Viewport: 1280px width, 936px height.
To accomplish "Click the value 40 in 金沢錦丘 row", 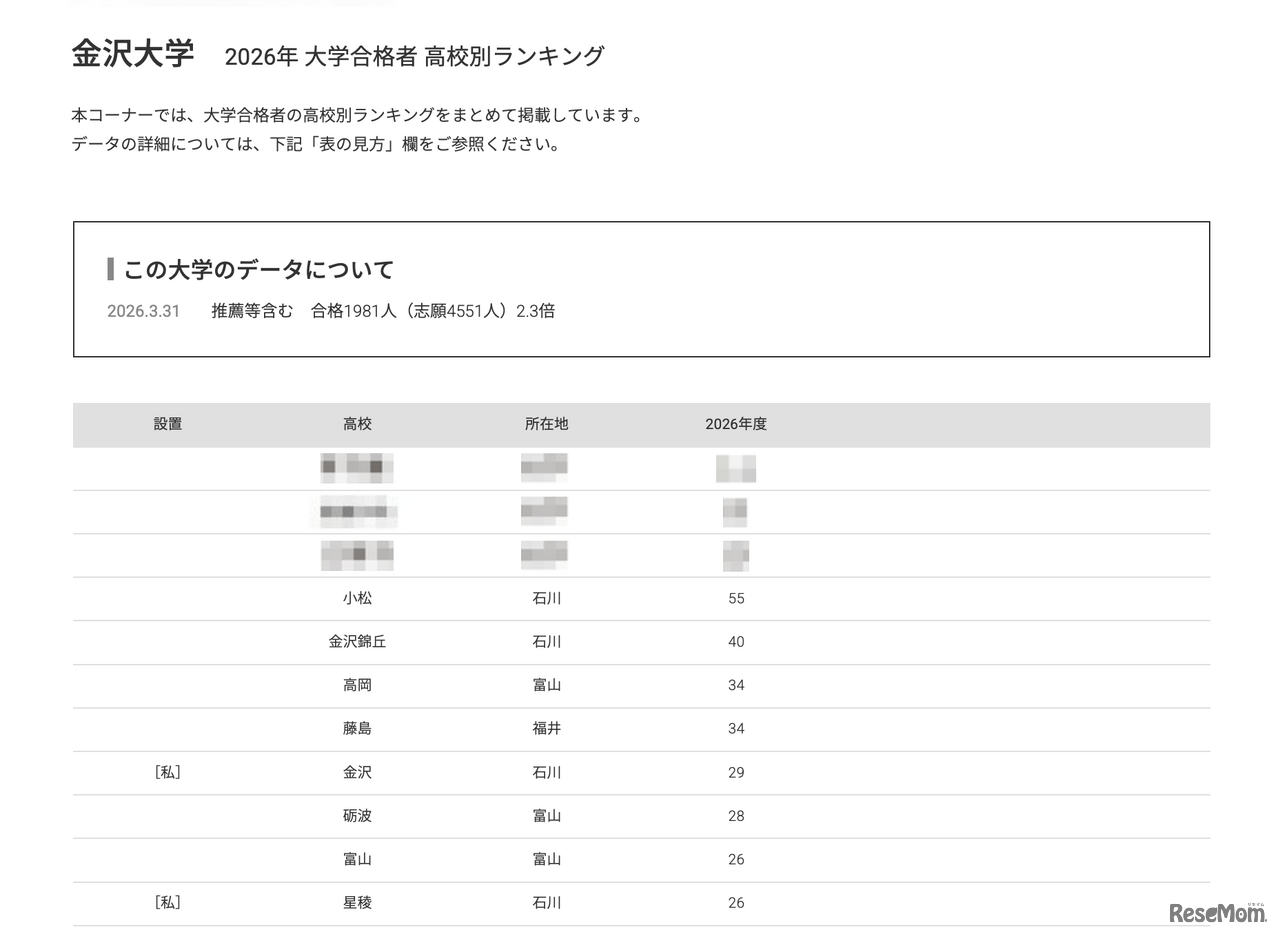I will pos(736,642).
